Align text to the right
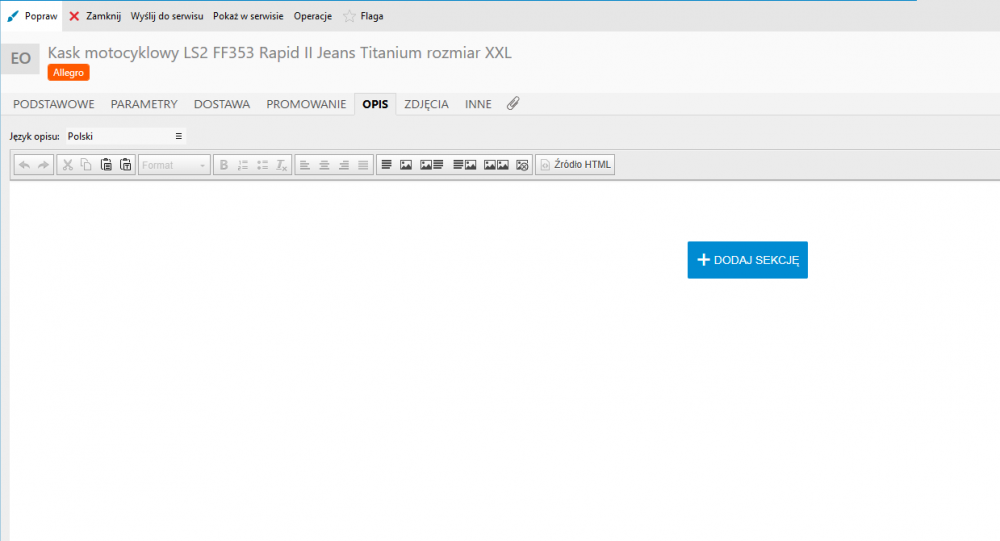 (344, 165)
